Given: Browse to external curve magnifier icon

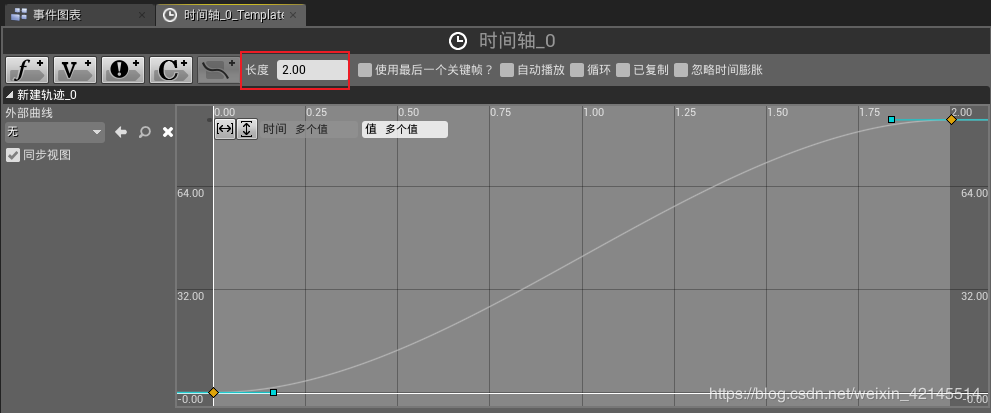Looking at the screenshot, I should point(145,132).
